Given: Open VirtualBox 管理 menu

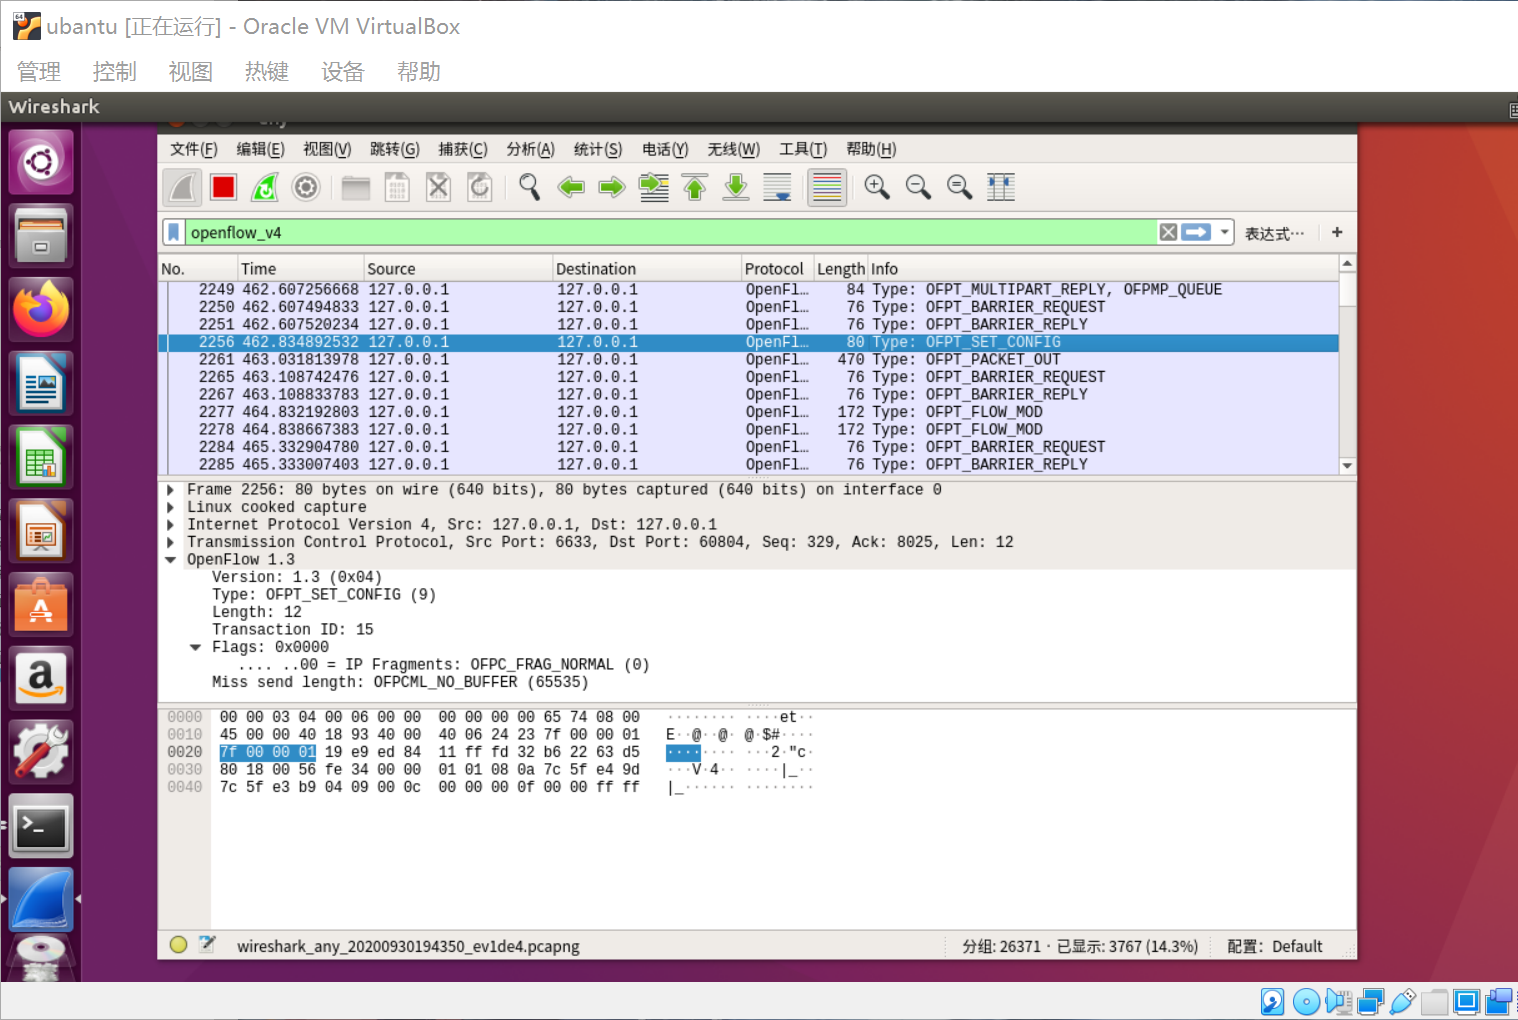Looking at the screenshot, I should coord(39,72).
